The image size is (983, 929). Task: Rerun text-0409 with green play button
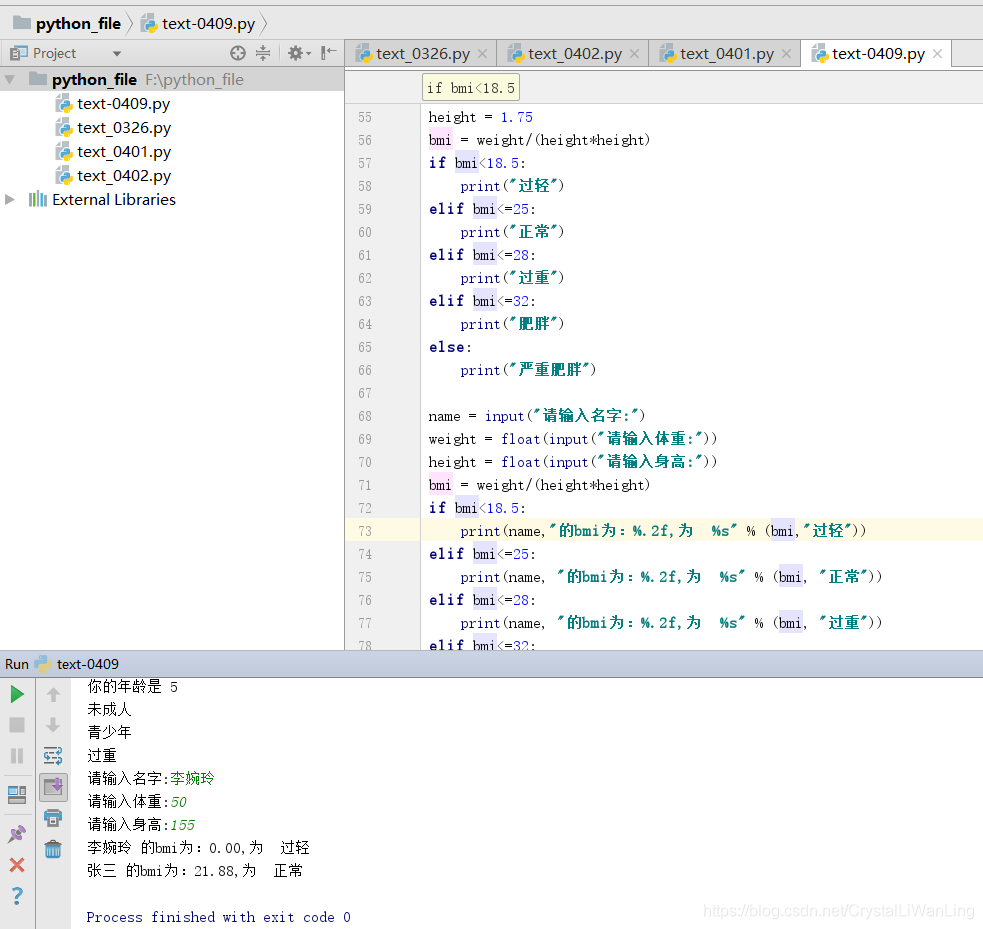[17, 694]
